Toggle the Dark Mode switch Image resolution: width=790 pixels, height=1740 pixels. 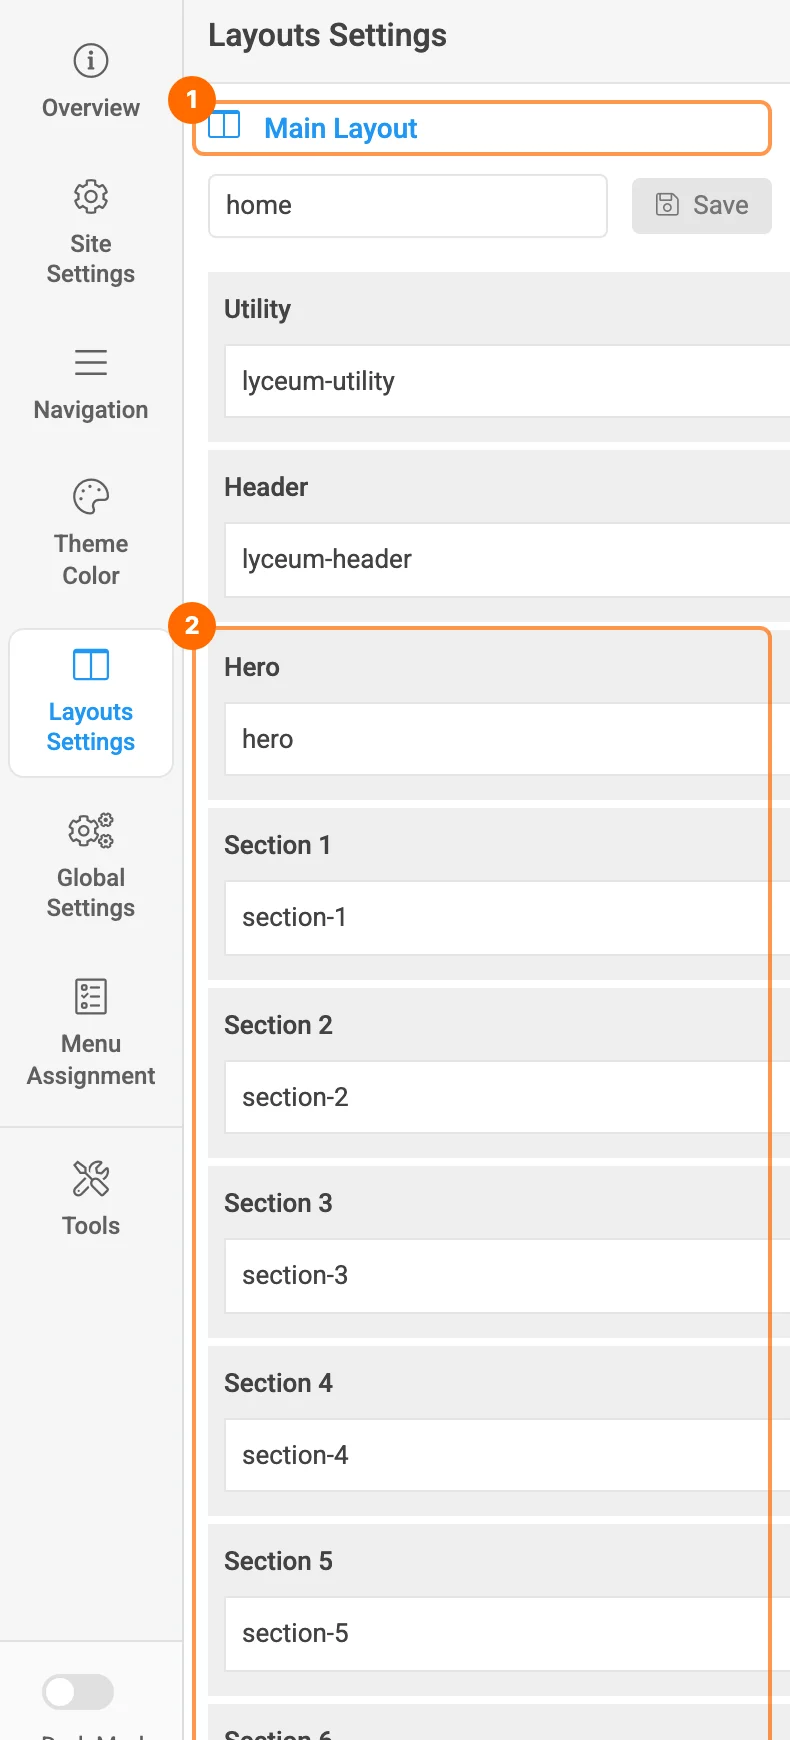coord(78,1692)
